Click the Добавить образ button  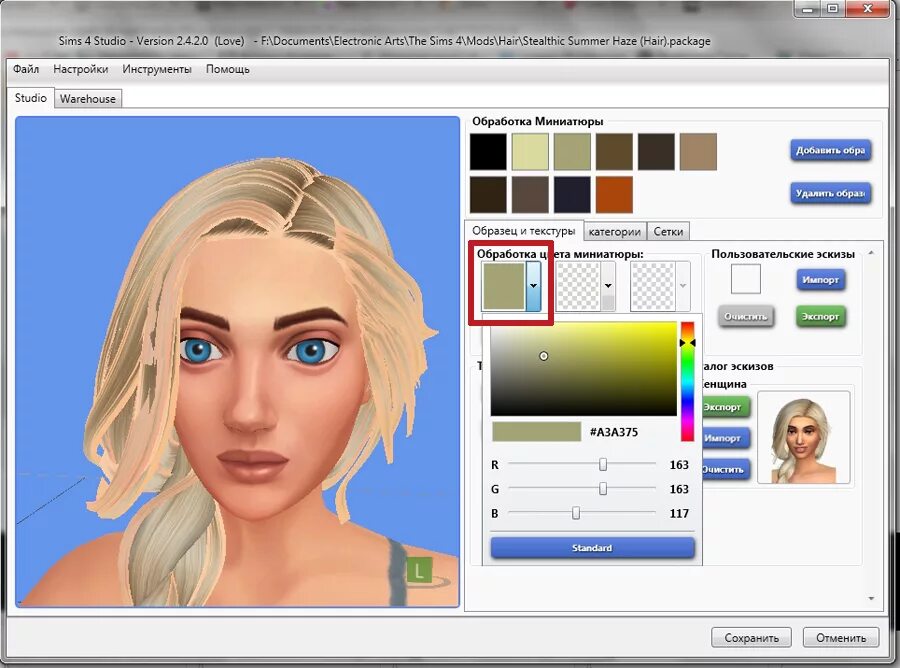(831, 150)
